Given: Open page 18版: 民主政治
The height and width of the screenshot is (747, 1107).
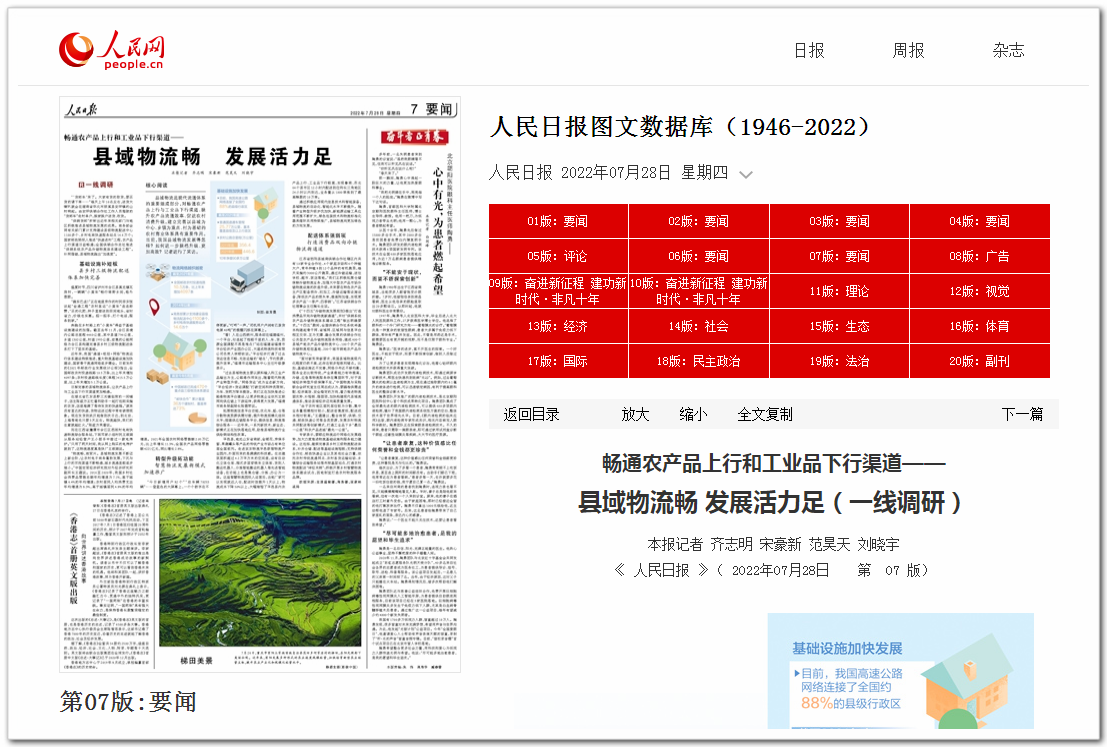Looking at the screenshot, I should [699, 361].
